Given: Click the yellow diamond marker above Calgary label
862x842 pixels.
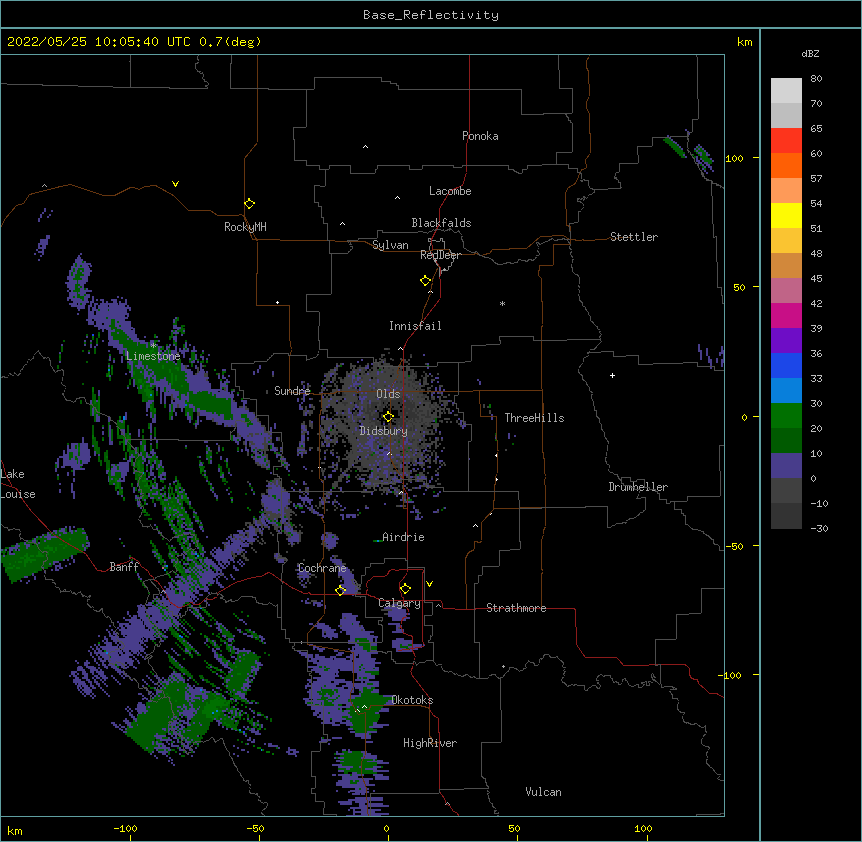Looking at the screenshot, I should click(x=405, y=589).
